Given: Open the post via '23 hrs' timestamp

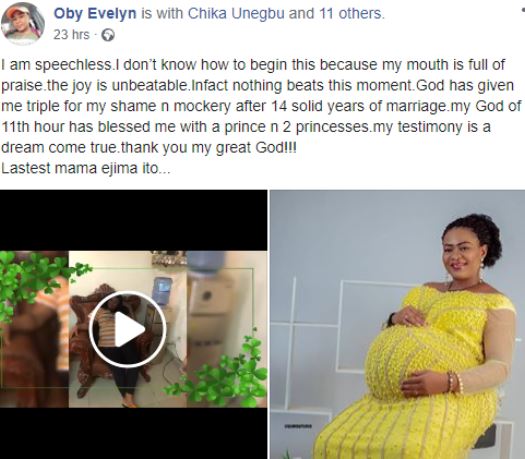Looking at the screenshot, I should [71, 34].
